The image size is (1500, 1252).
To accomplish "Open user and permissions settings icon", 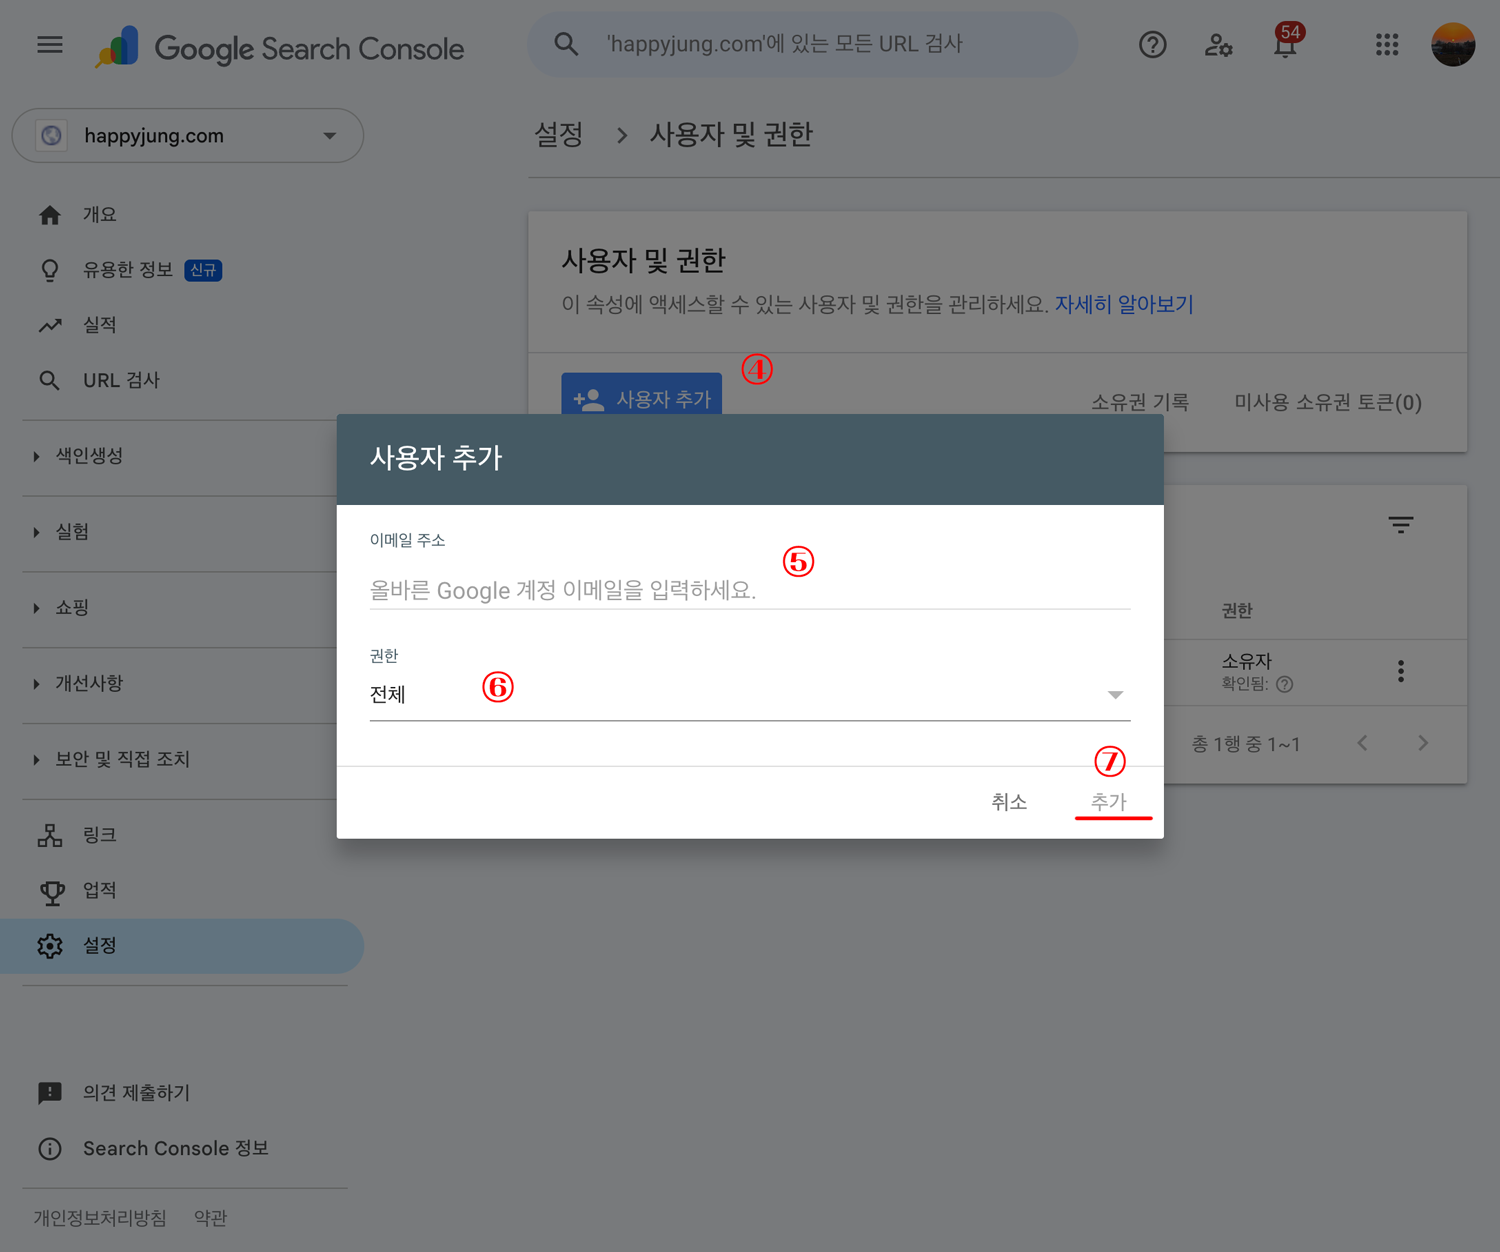I will (1218, 45).
